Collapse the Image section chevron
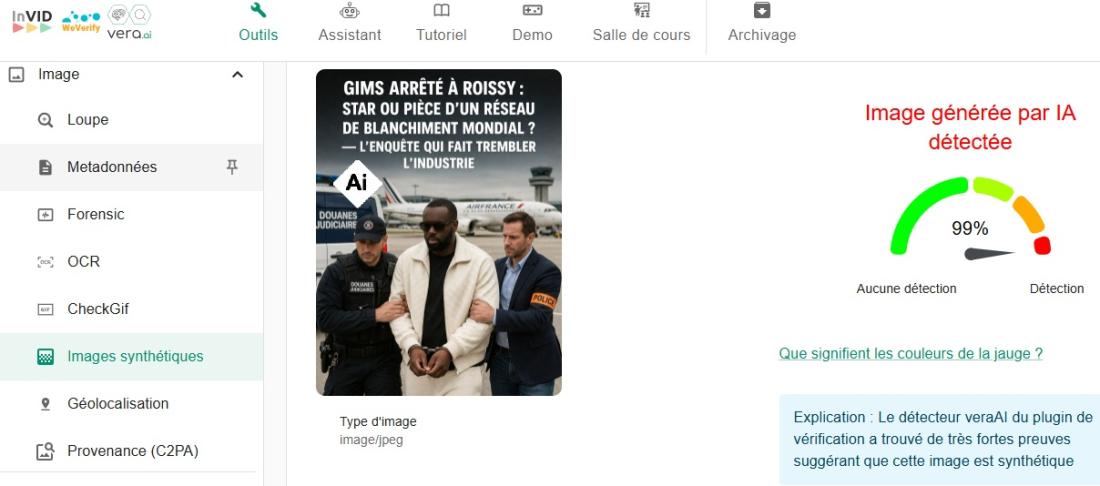 pos(238,74)
